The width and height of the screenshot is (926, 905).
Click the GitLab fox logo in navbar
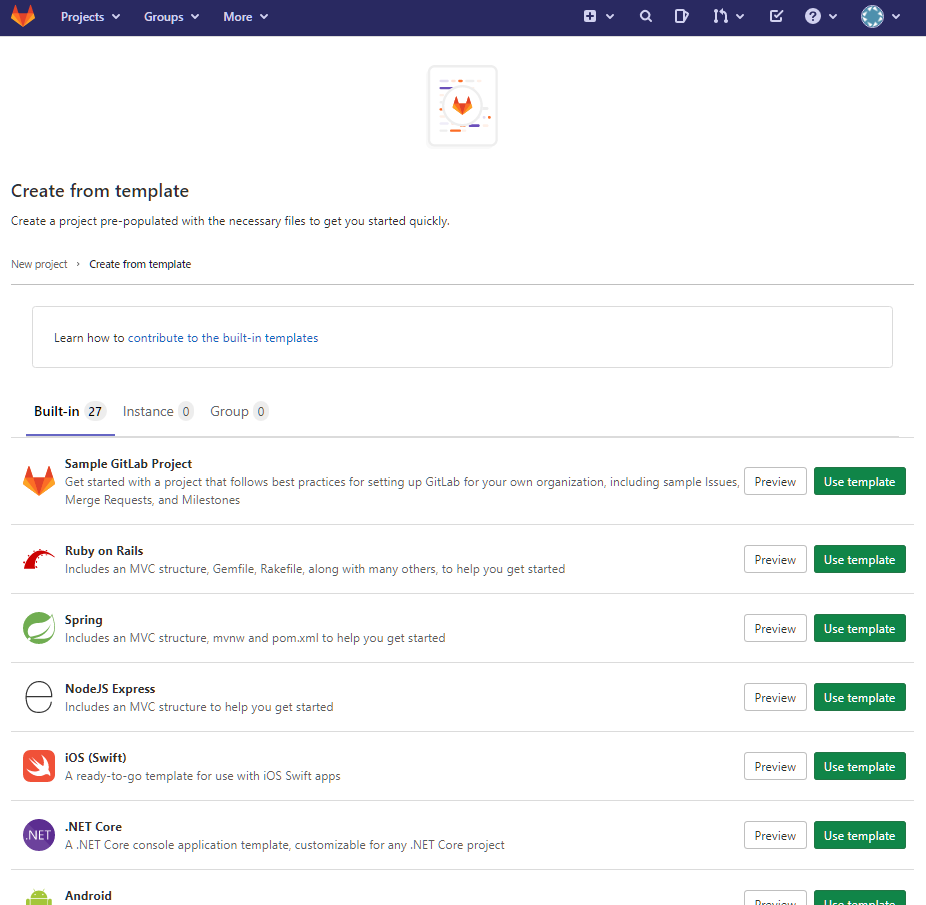[23, 17]
